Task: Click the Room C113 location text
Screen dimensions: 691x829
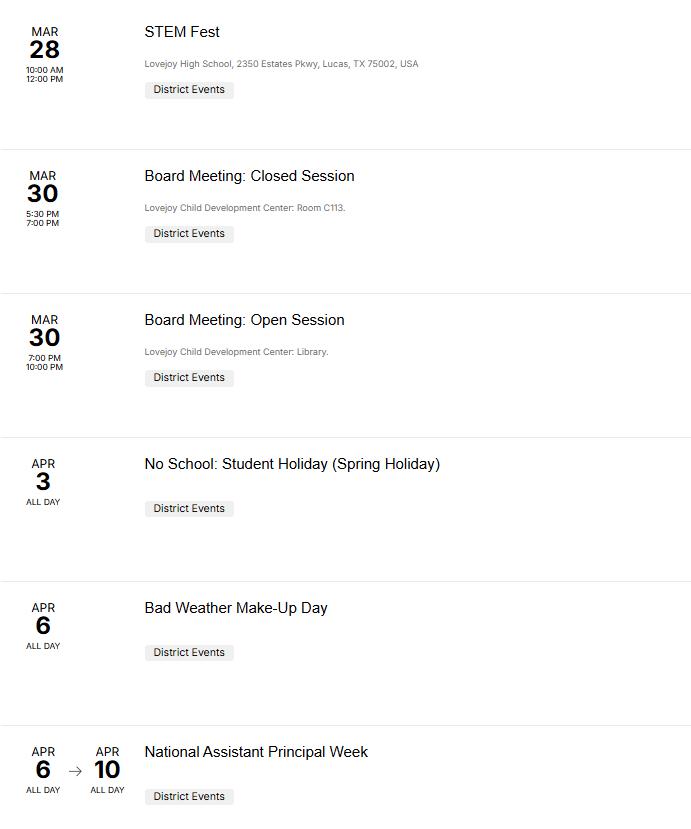Action: click(x=245, y=208)
